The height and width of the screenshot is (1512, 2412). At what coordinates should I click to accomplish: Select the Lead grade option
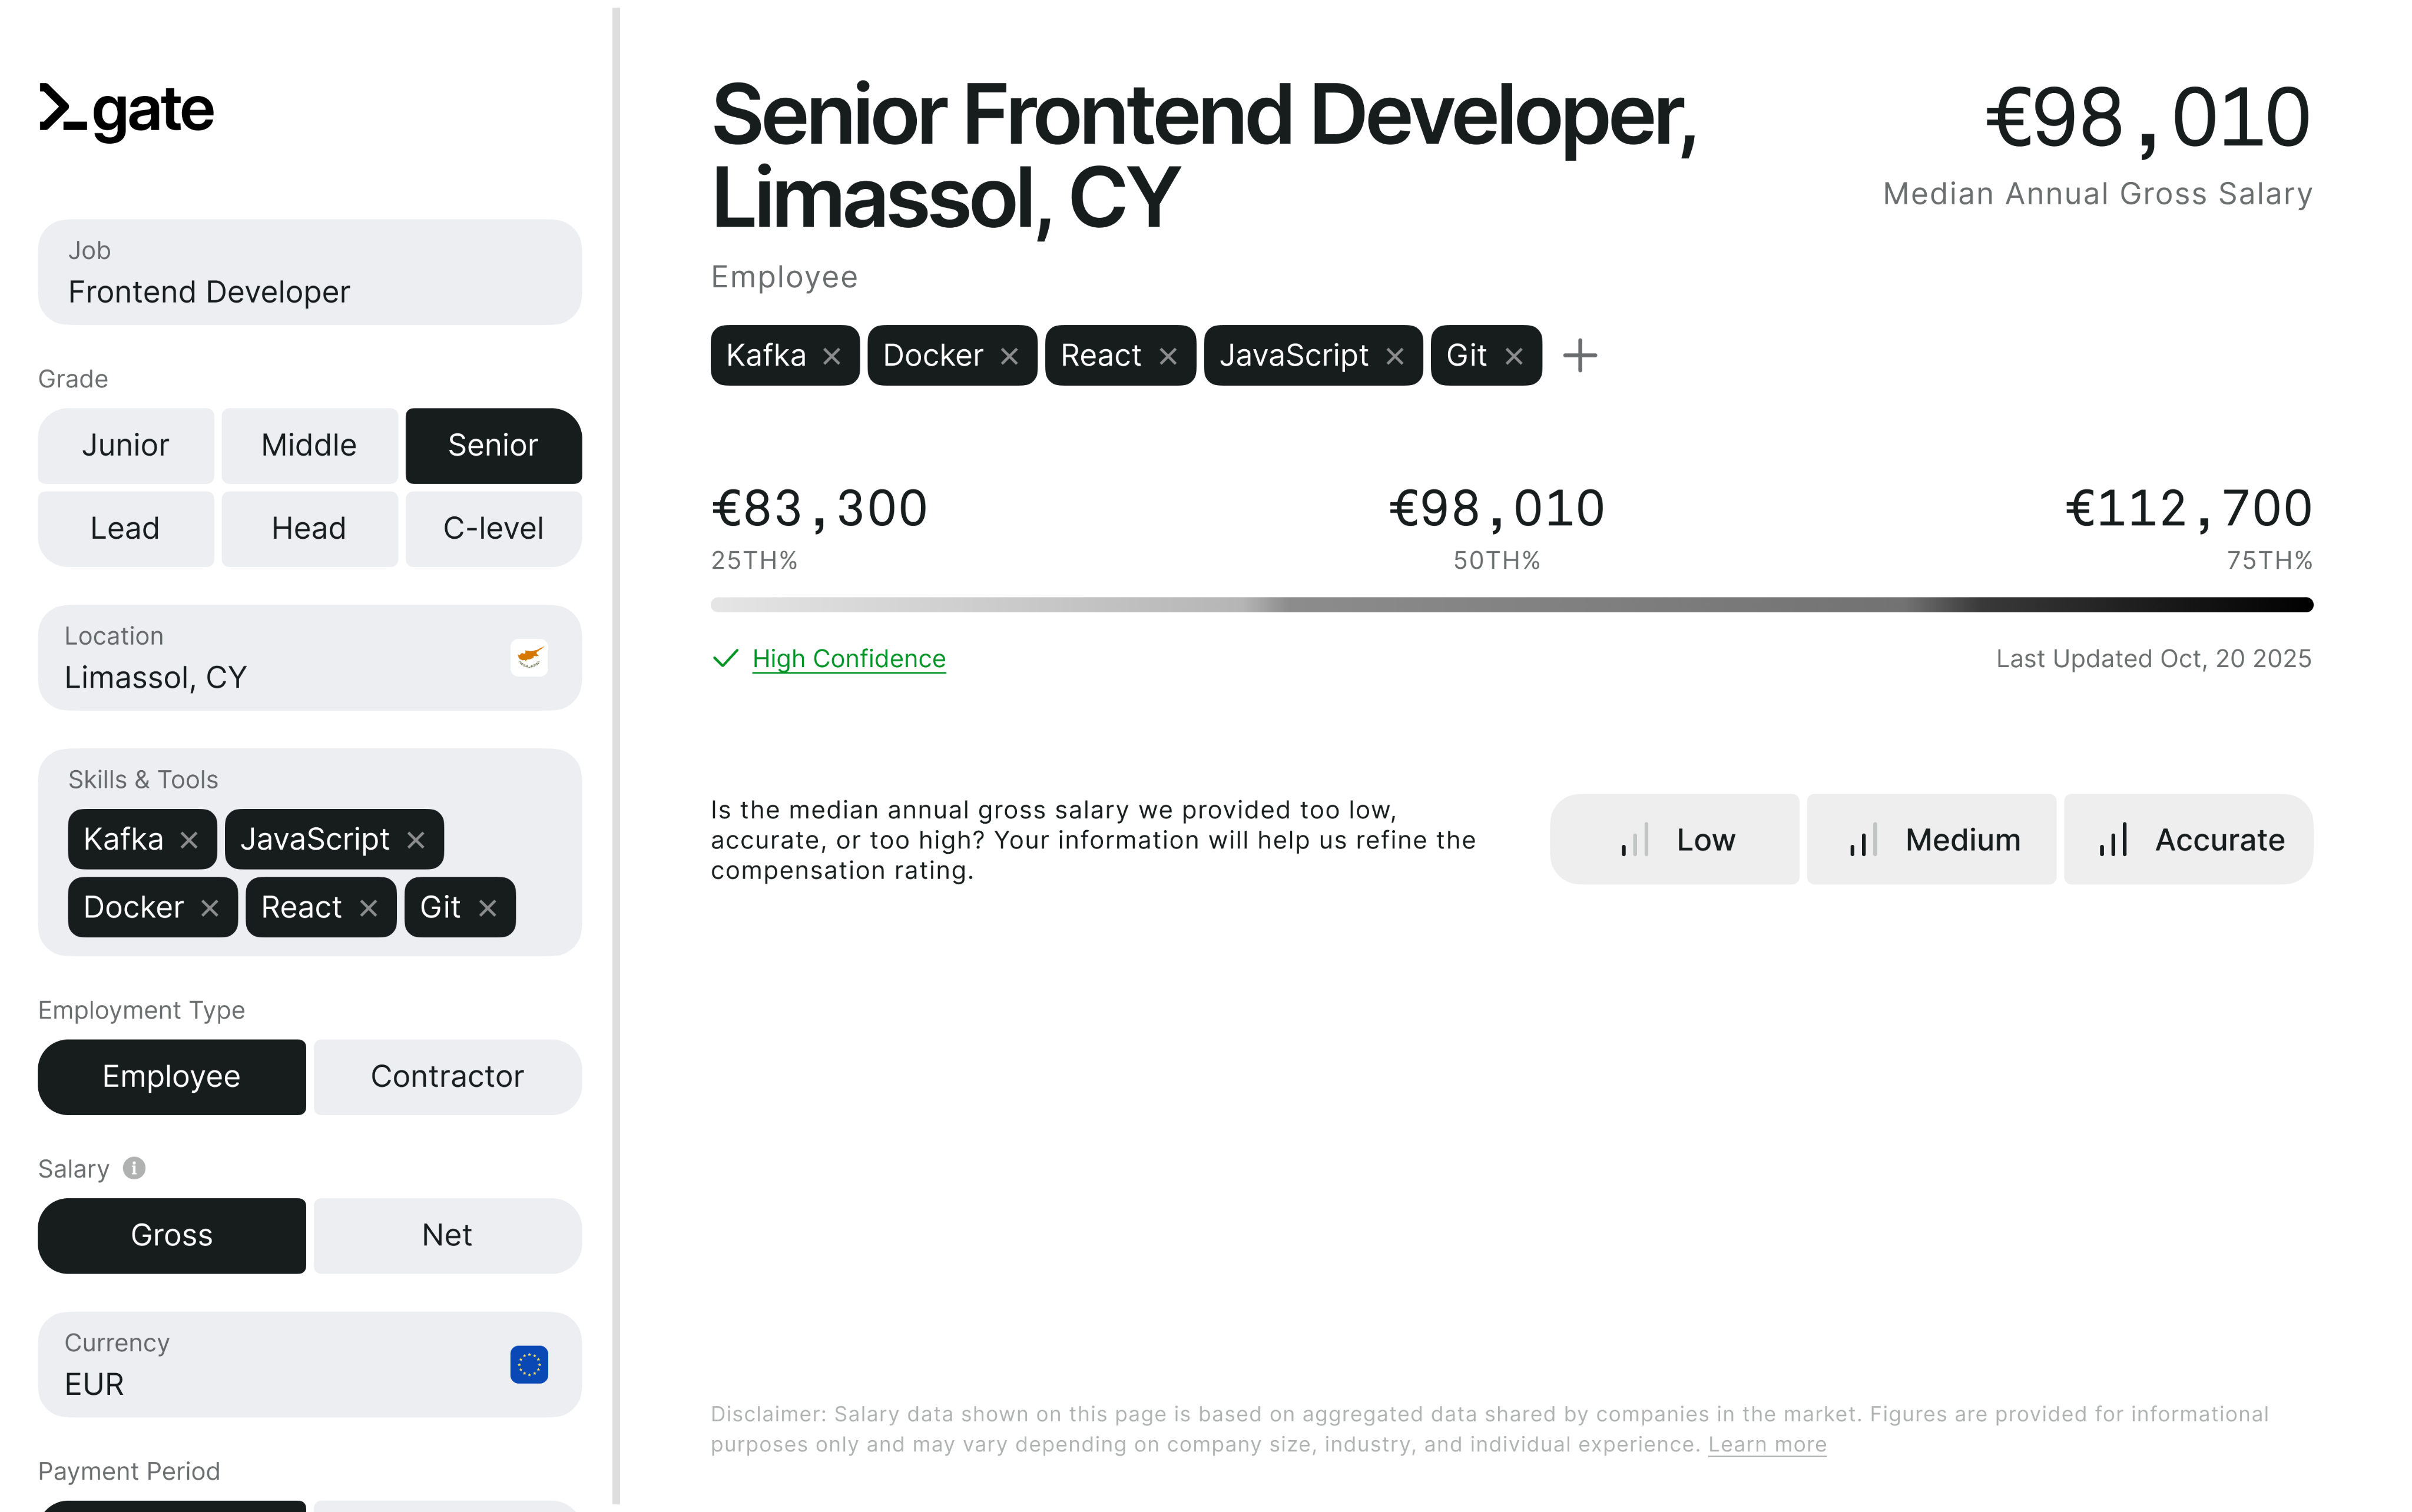pos(126,529)
